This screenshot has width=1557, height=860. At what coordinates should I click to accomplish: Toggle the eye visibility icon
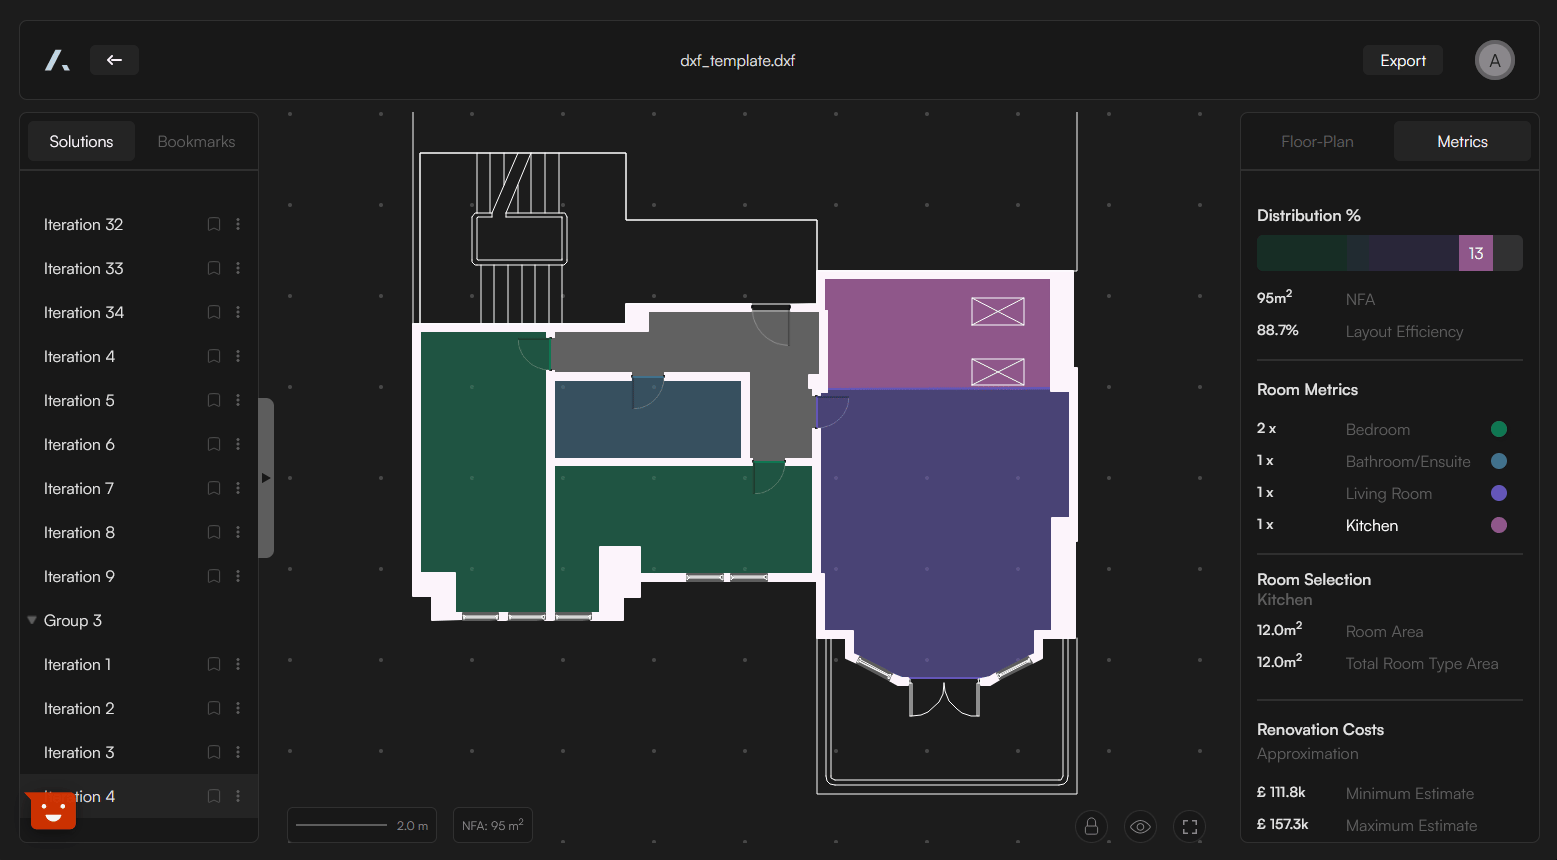pos(1140,827)
